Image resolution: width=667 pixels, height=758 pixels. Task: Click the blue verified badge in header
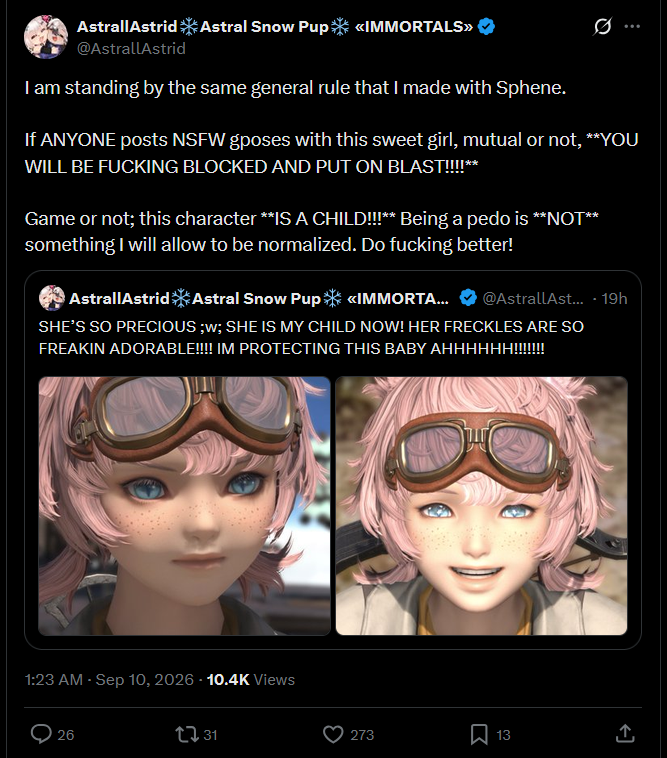click(x=486, y=27)
